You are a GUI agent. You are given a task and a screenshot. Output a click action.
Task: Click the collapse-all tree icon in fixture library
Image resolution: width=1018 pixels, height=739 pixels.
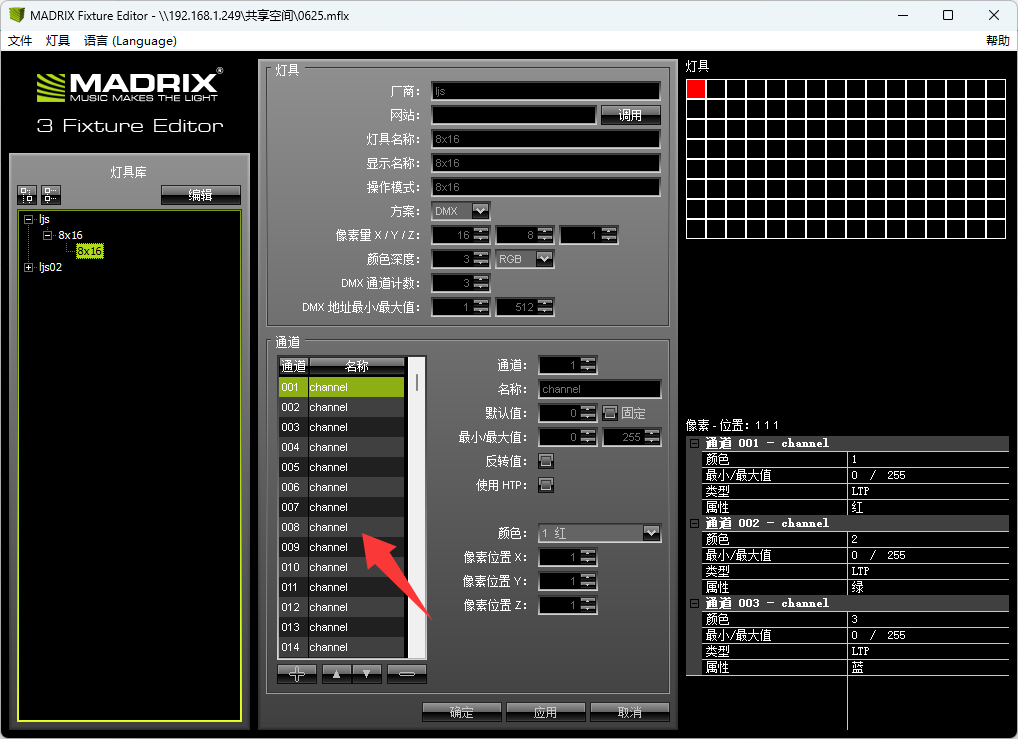[51, 195]
